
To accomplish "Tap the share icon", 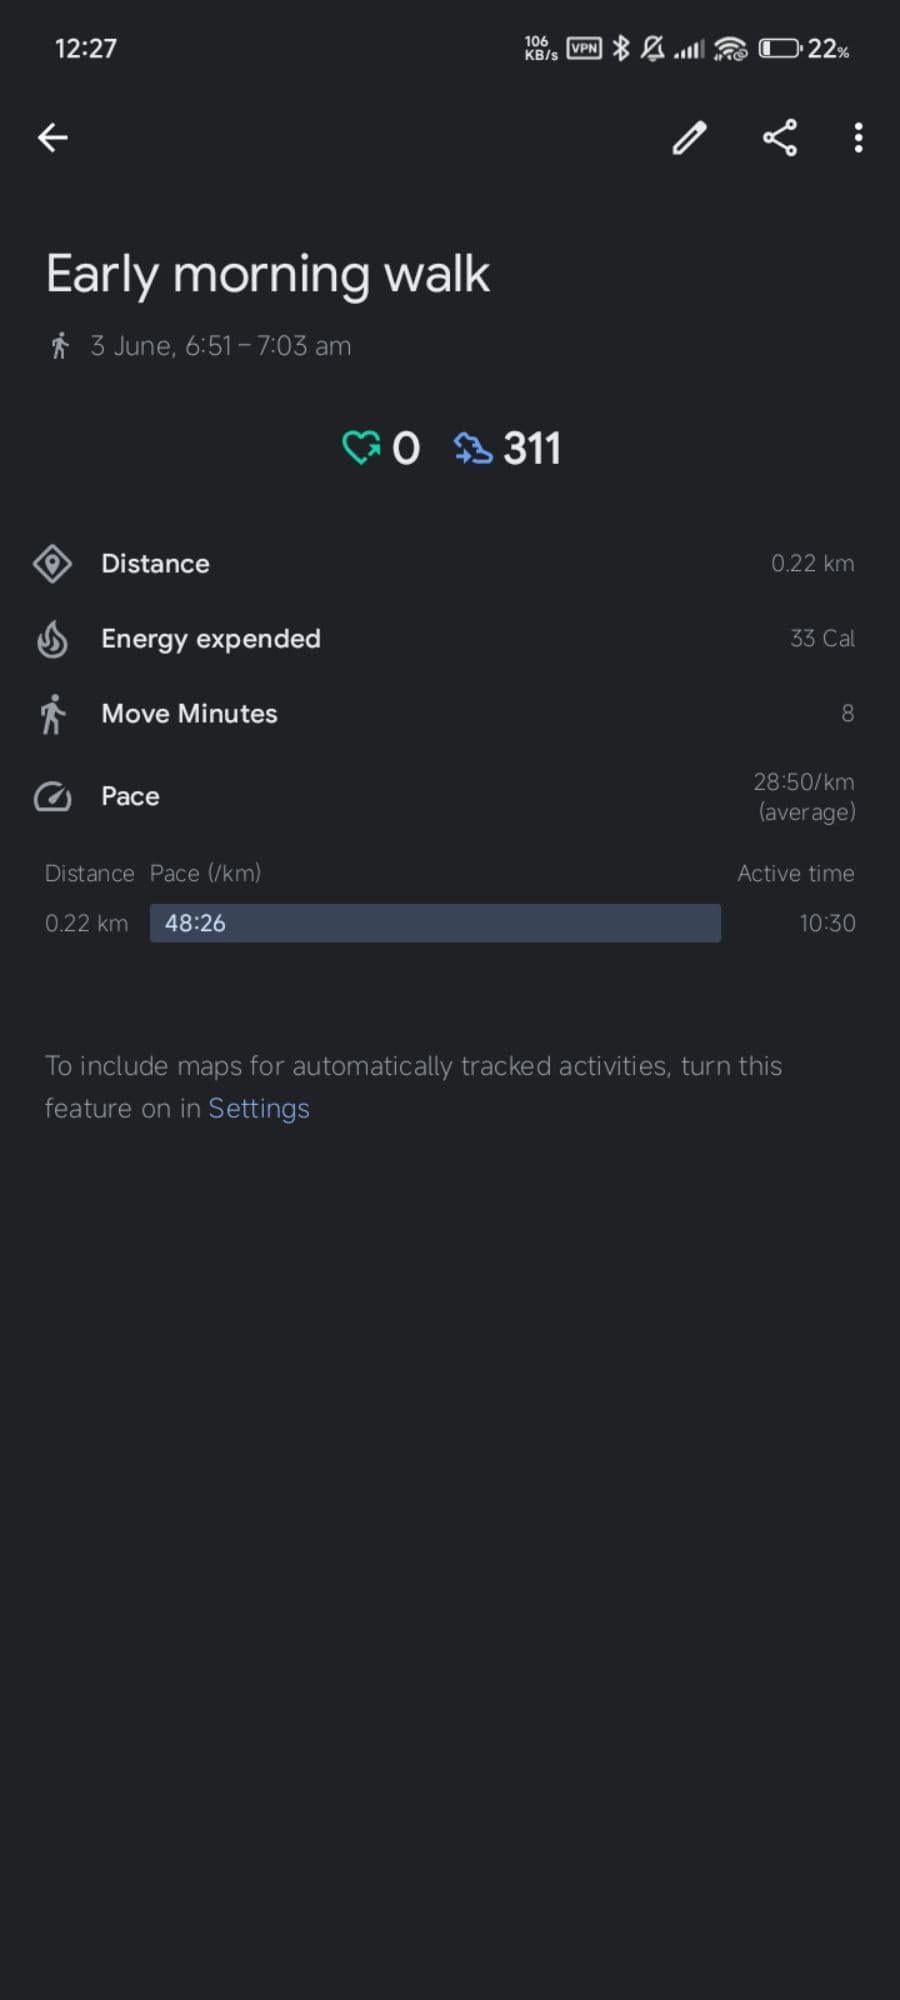I will pos(780,138).
